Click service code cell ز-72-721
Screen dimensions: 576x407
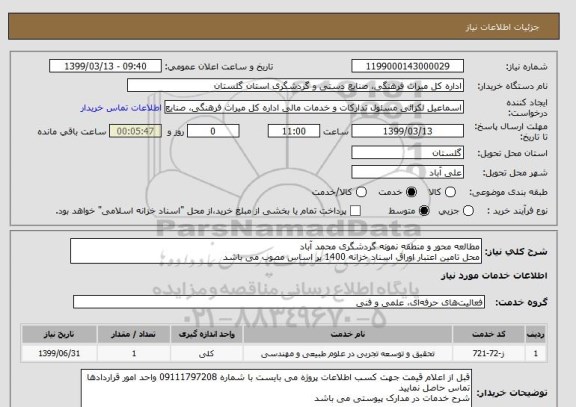coord(489,353)
